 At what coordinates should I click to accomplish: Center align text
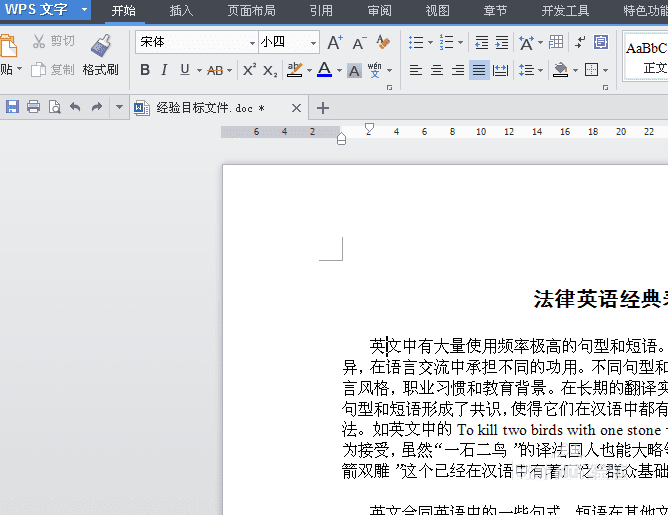pos(437,70)
